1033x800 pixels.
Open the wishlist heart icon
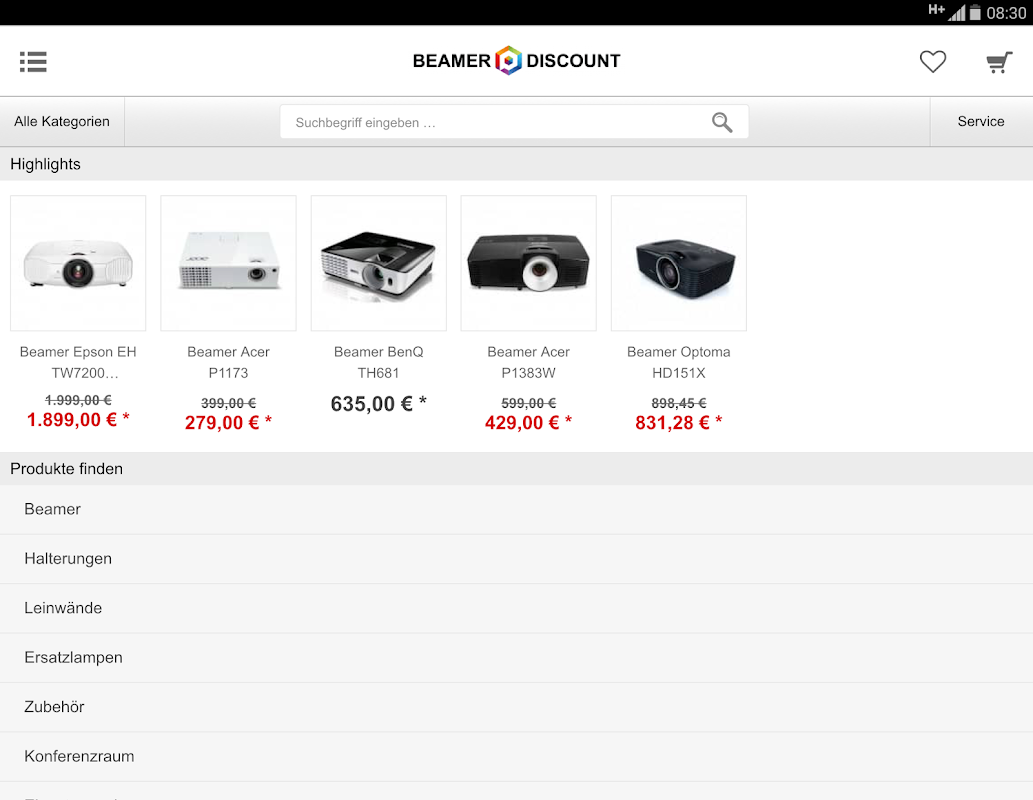(x=933, y=61)
